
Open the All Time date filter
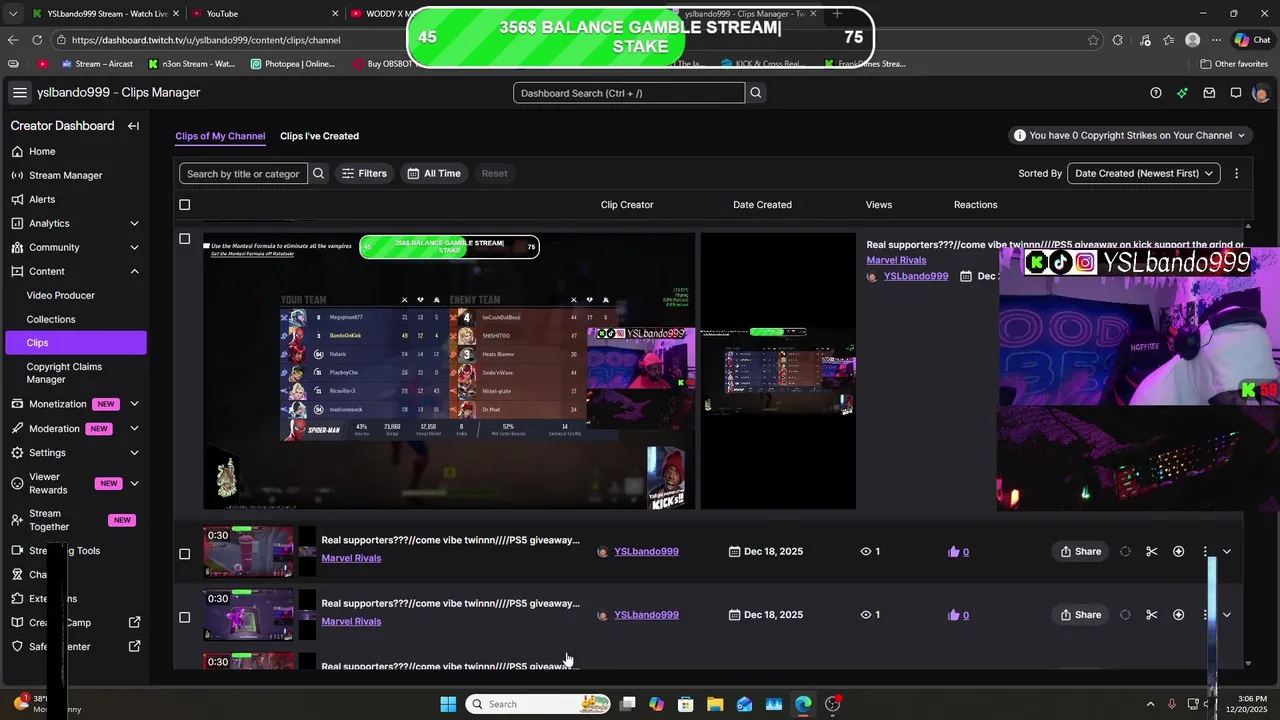[433, 173]
